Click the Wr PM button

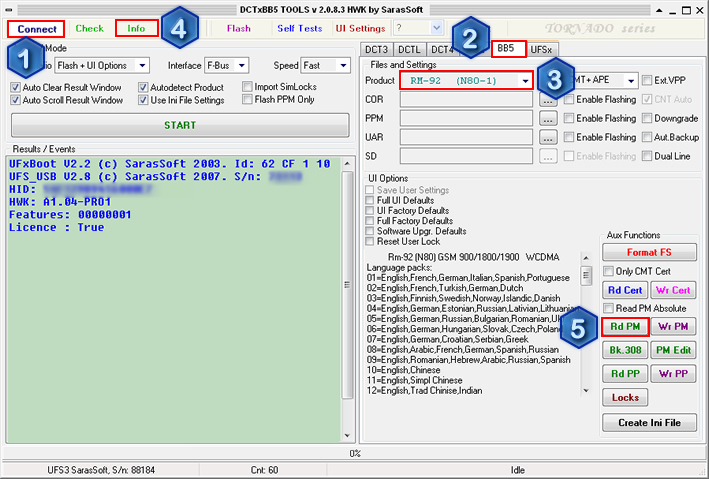[x=673, y=327]
